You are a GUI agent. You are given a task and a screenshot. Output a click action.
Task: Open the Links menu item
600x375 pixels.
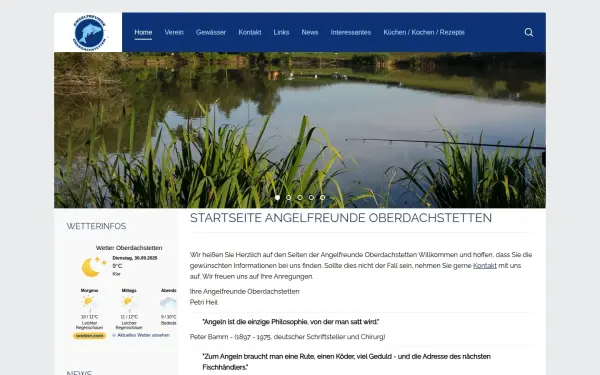[281, 33]
